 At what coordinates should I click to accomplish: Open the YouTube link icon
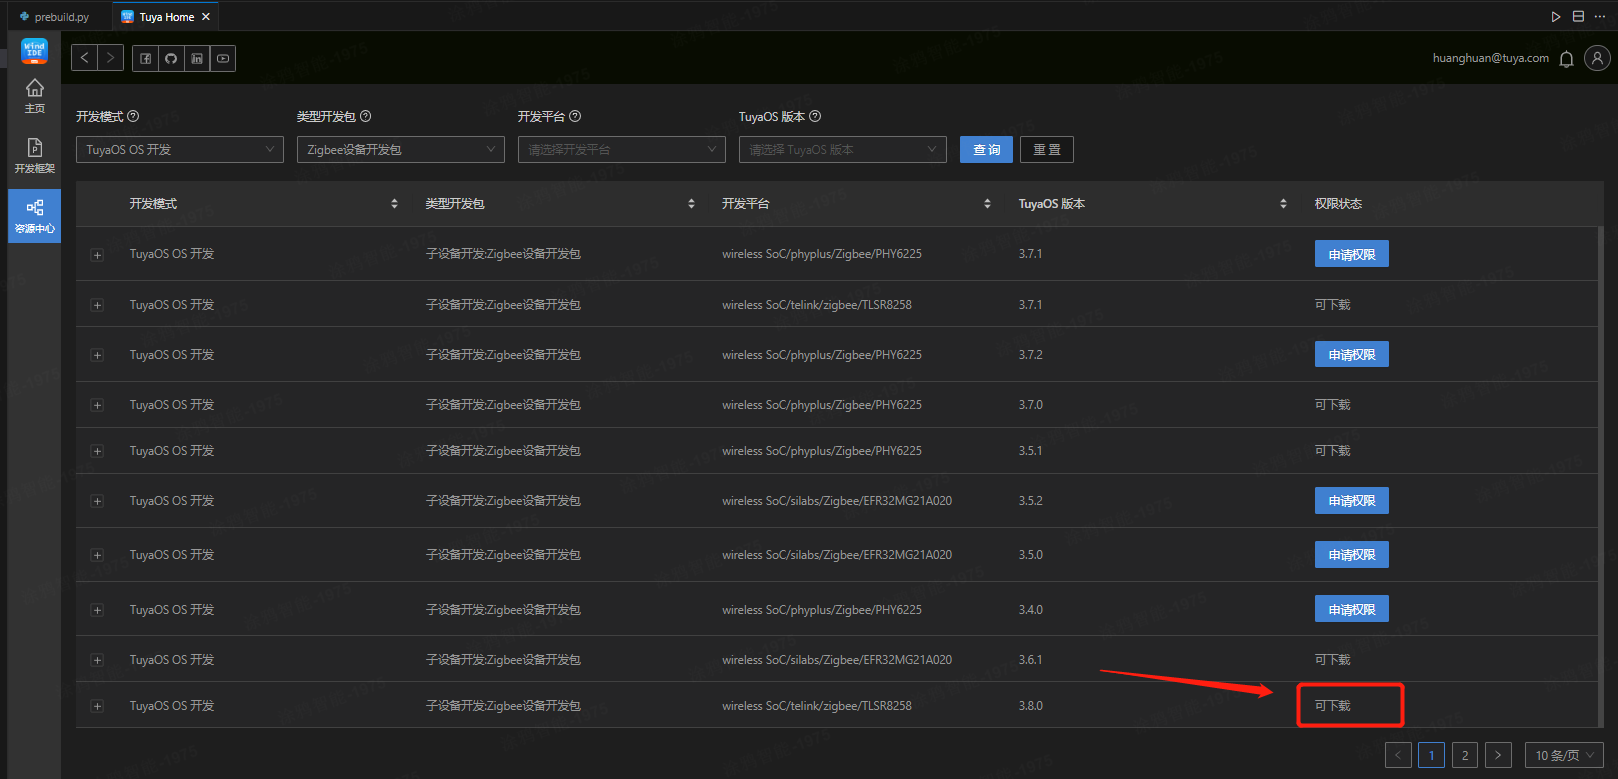click(x=223, y=58)
